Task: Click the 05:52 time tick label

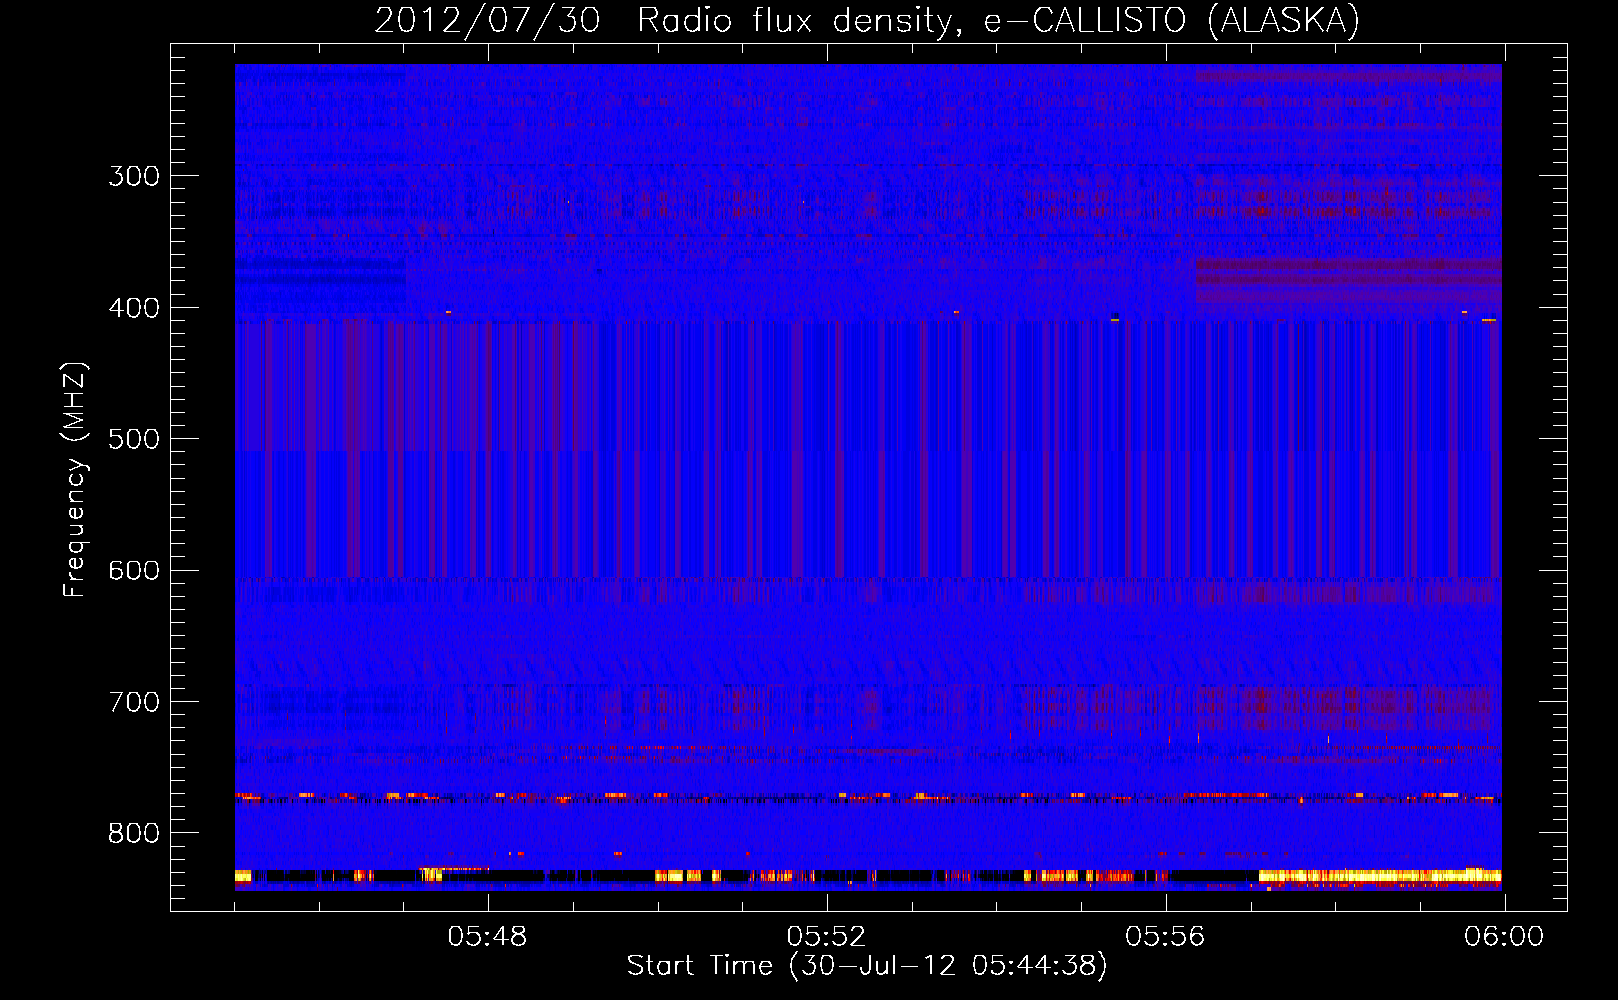Action: tap(826, 937)
